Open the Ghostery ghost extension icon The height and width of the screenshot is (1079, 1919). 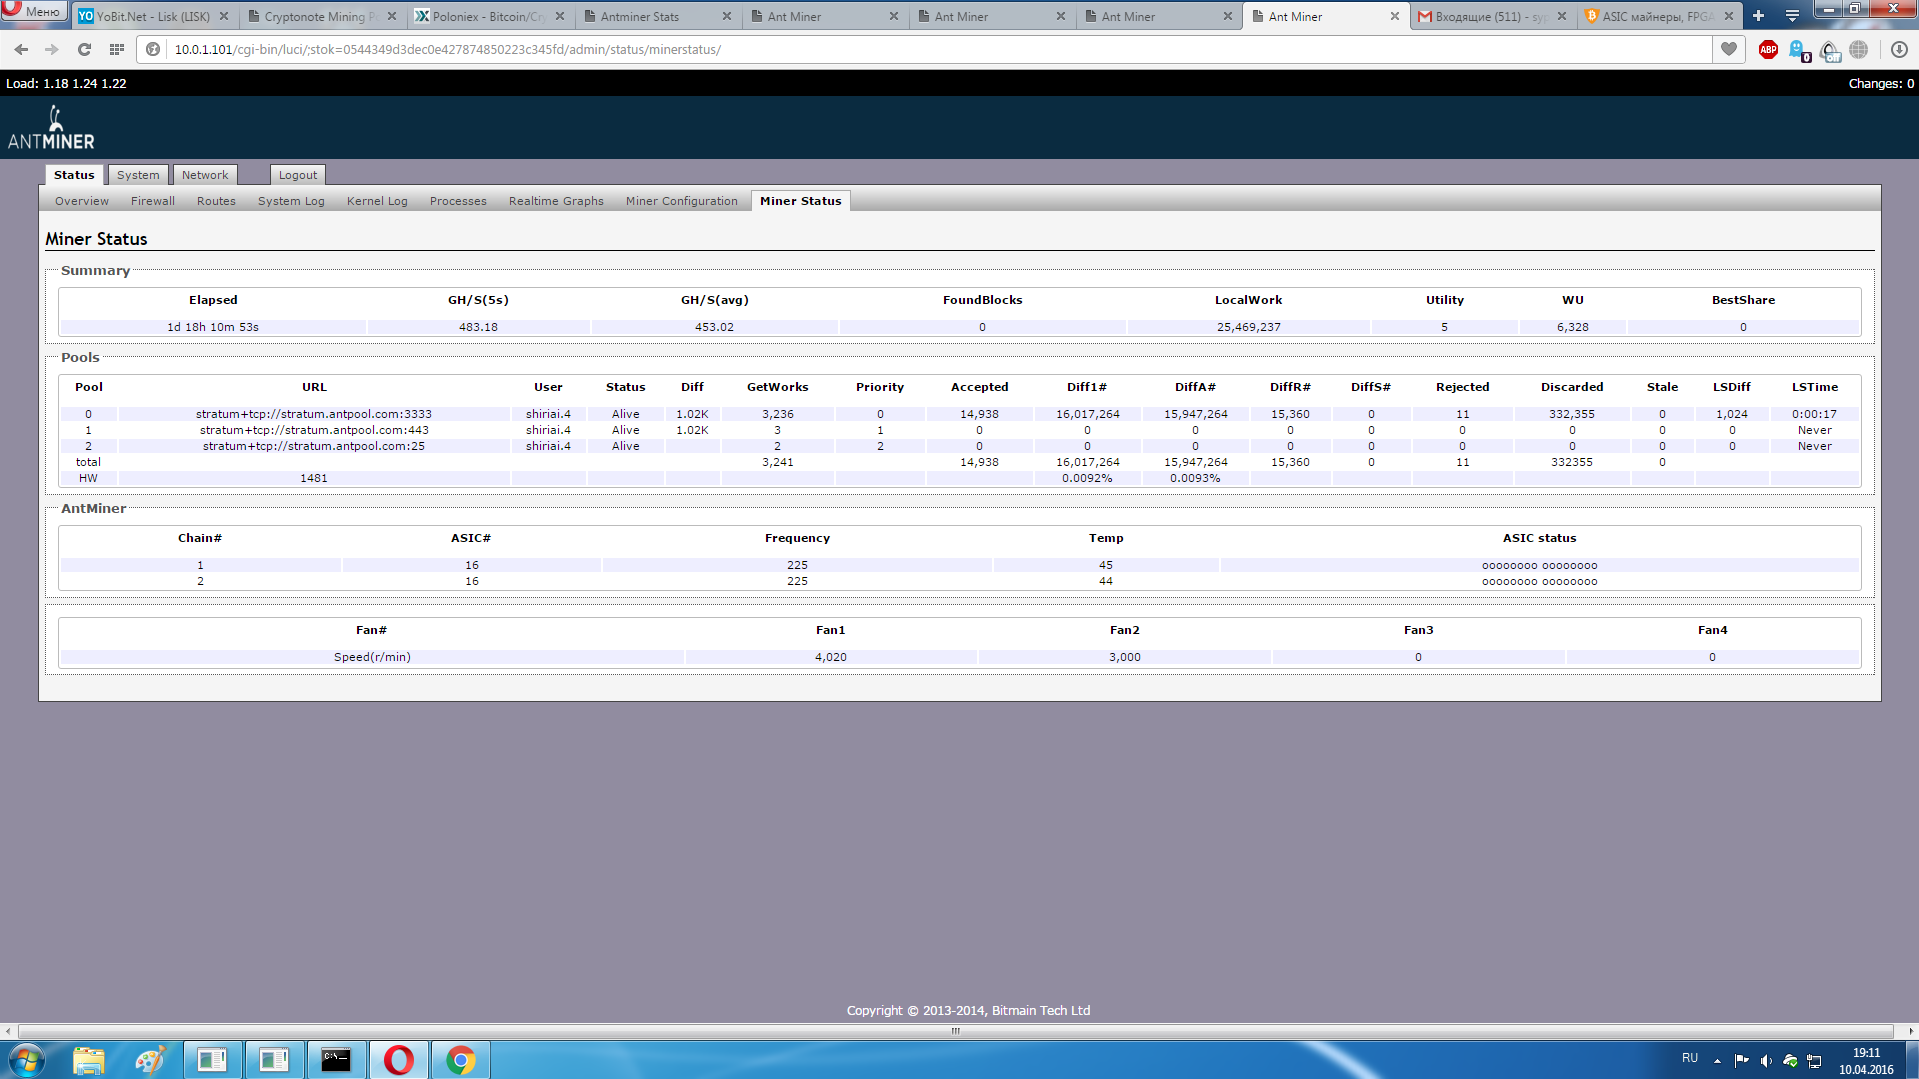(x=1798, y=49)
